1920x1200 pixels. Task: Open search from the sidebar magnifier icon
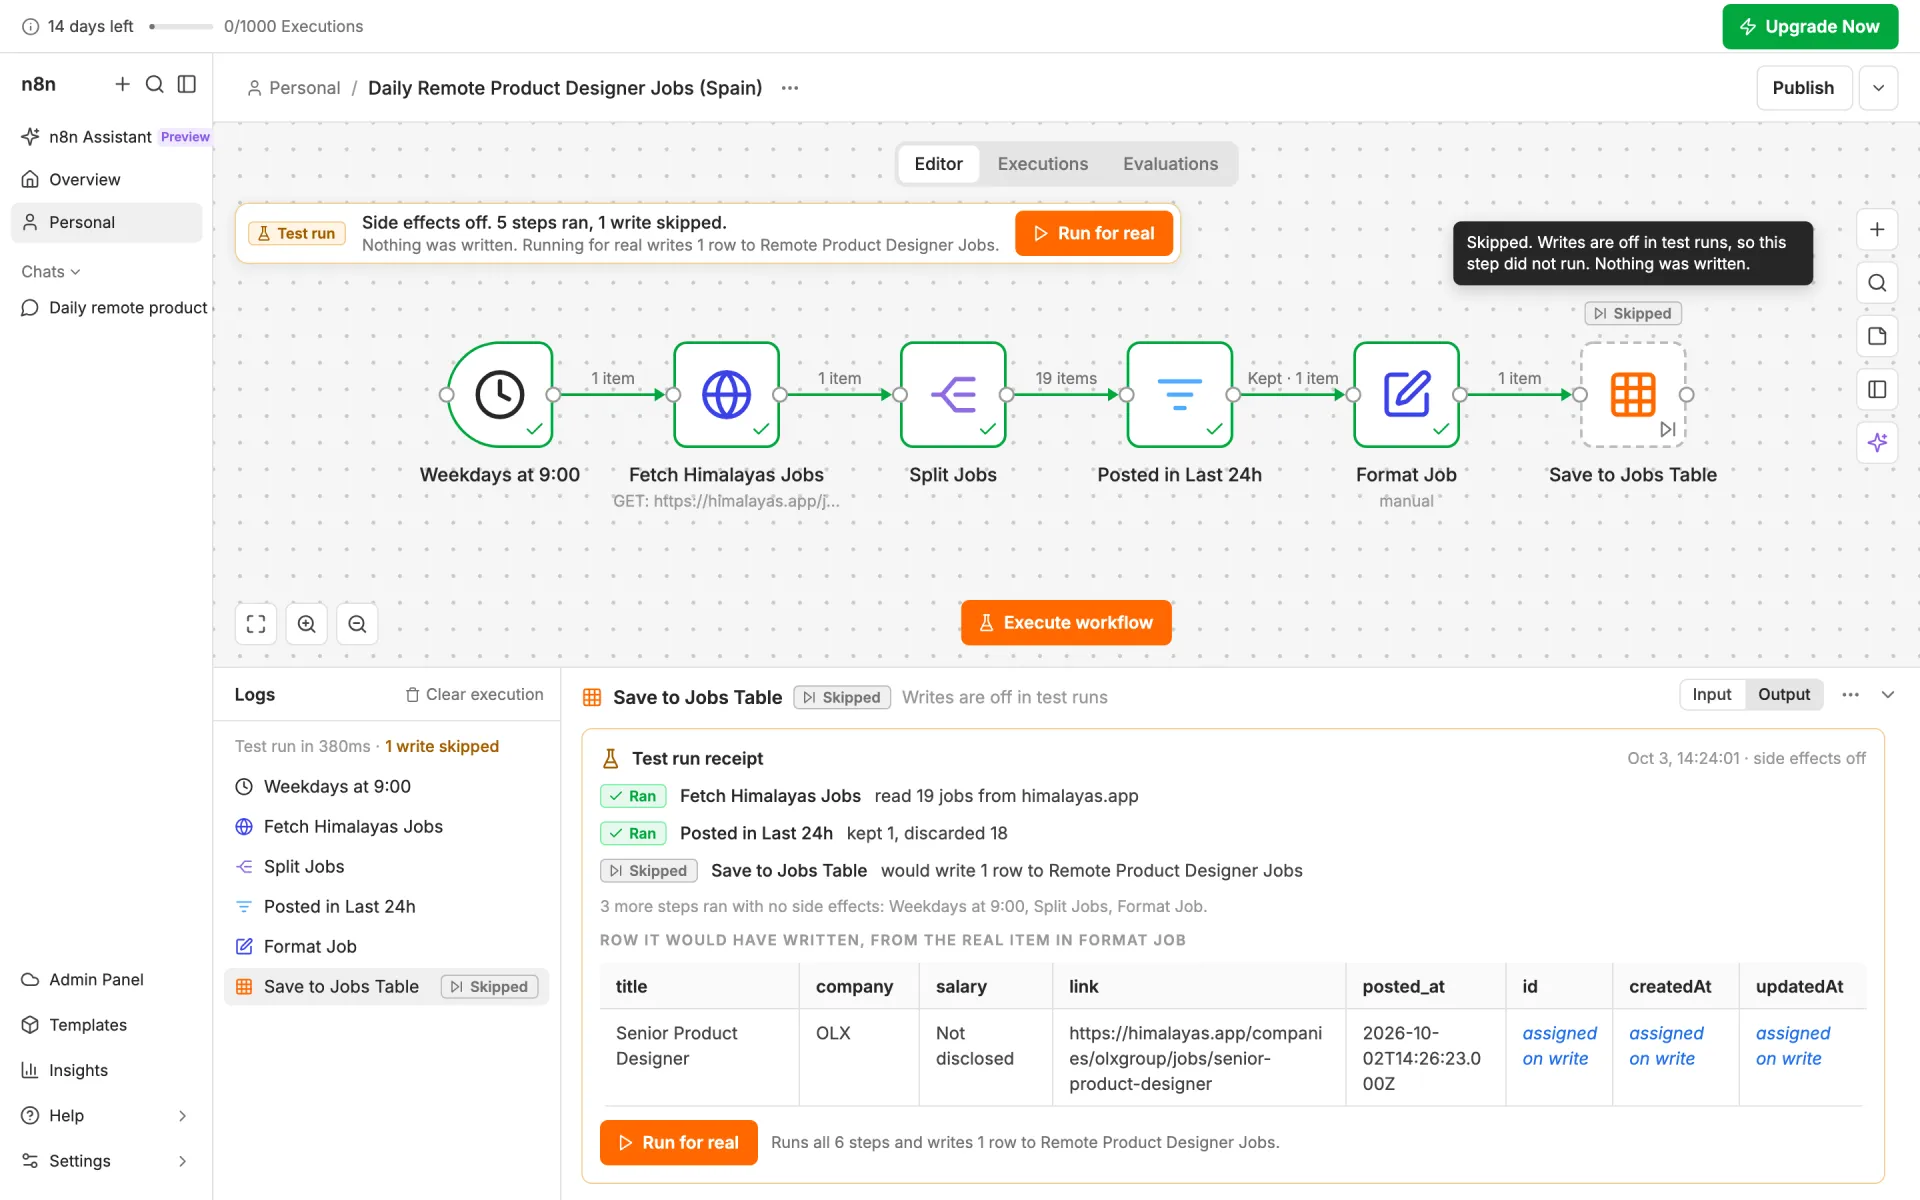coord(155,84)
